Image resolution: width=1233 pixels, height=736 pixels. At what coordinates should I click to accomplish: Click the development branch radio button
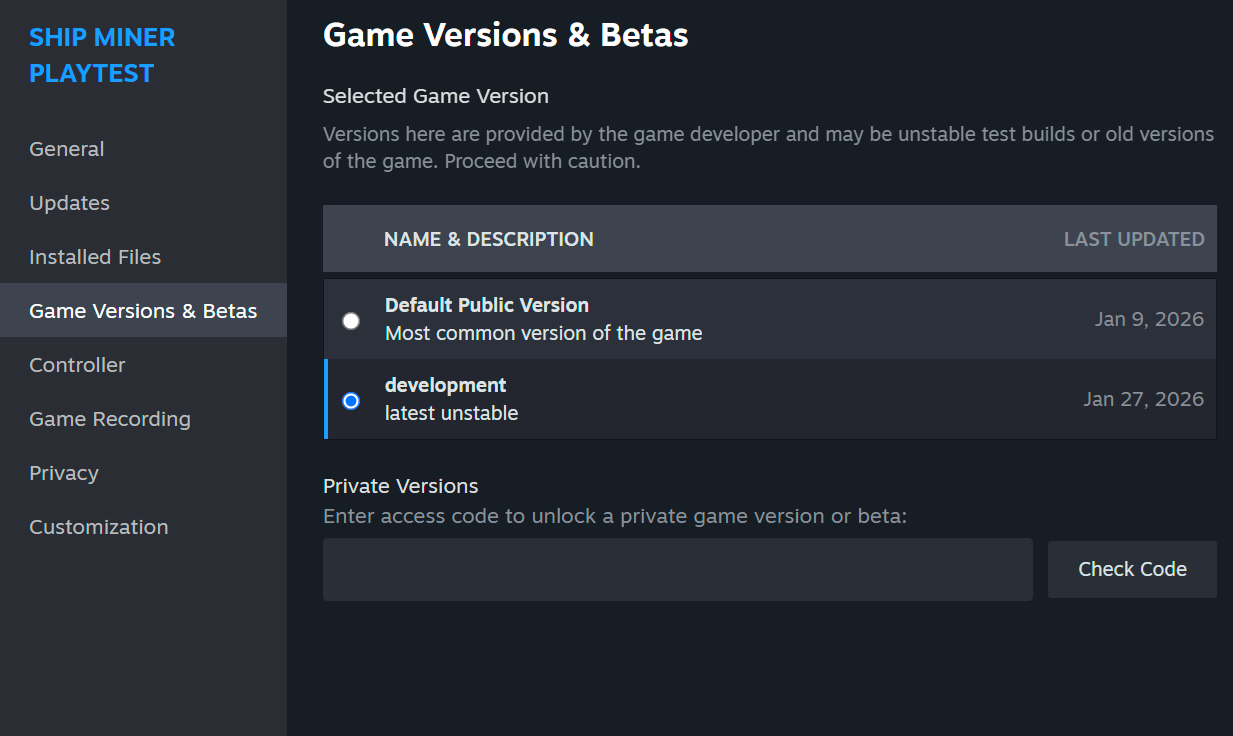tap(351, 401)
